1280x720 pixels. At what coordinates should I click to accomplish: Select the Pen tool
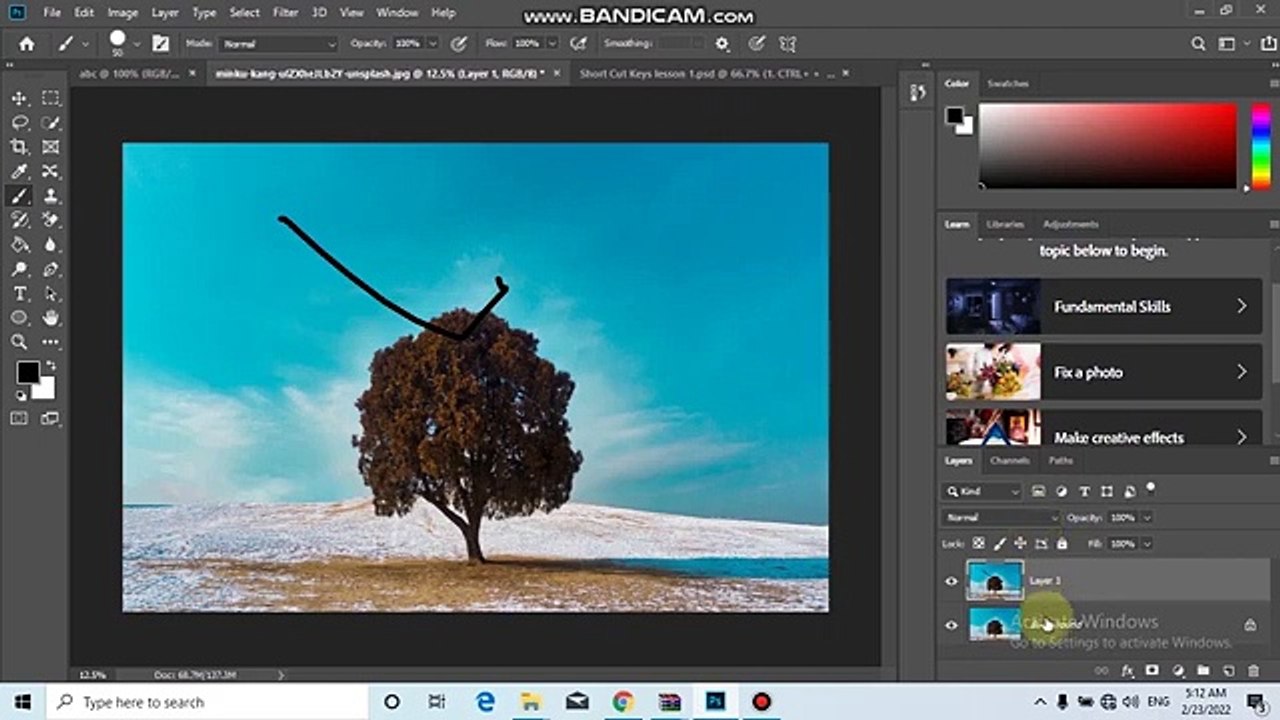[50, 269]
